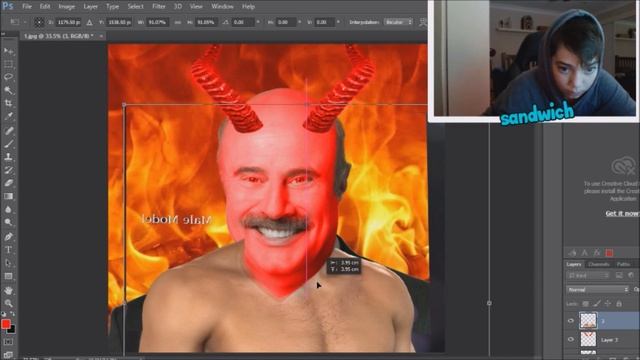
Task: Select the Move tool
Action: click(8, 51)
